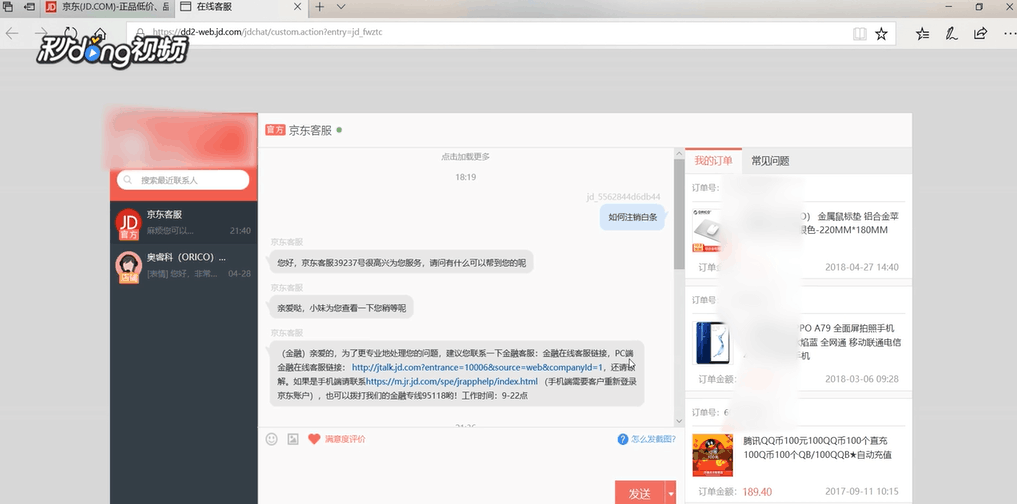Click the red heart satisfaction icon

coord(314,439)
